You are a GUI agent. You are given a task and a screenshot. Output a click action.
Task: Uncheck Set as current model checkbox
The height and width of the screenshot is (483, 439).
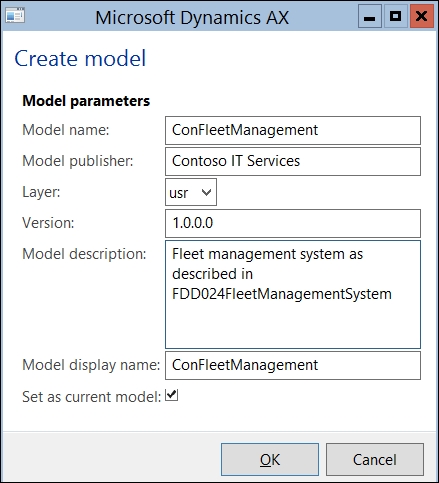pyautogui.click(x=172, y=395)
